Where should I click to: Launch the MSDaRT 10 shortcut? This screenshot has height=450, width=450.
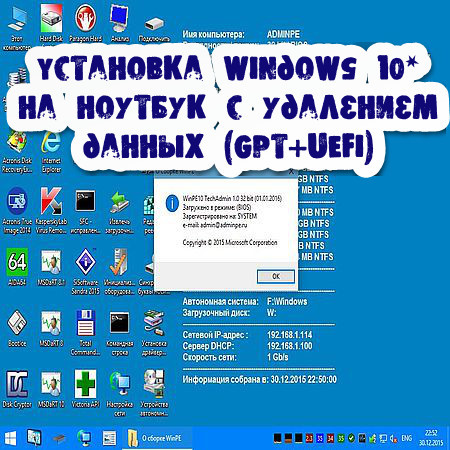click(51, 389)
